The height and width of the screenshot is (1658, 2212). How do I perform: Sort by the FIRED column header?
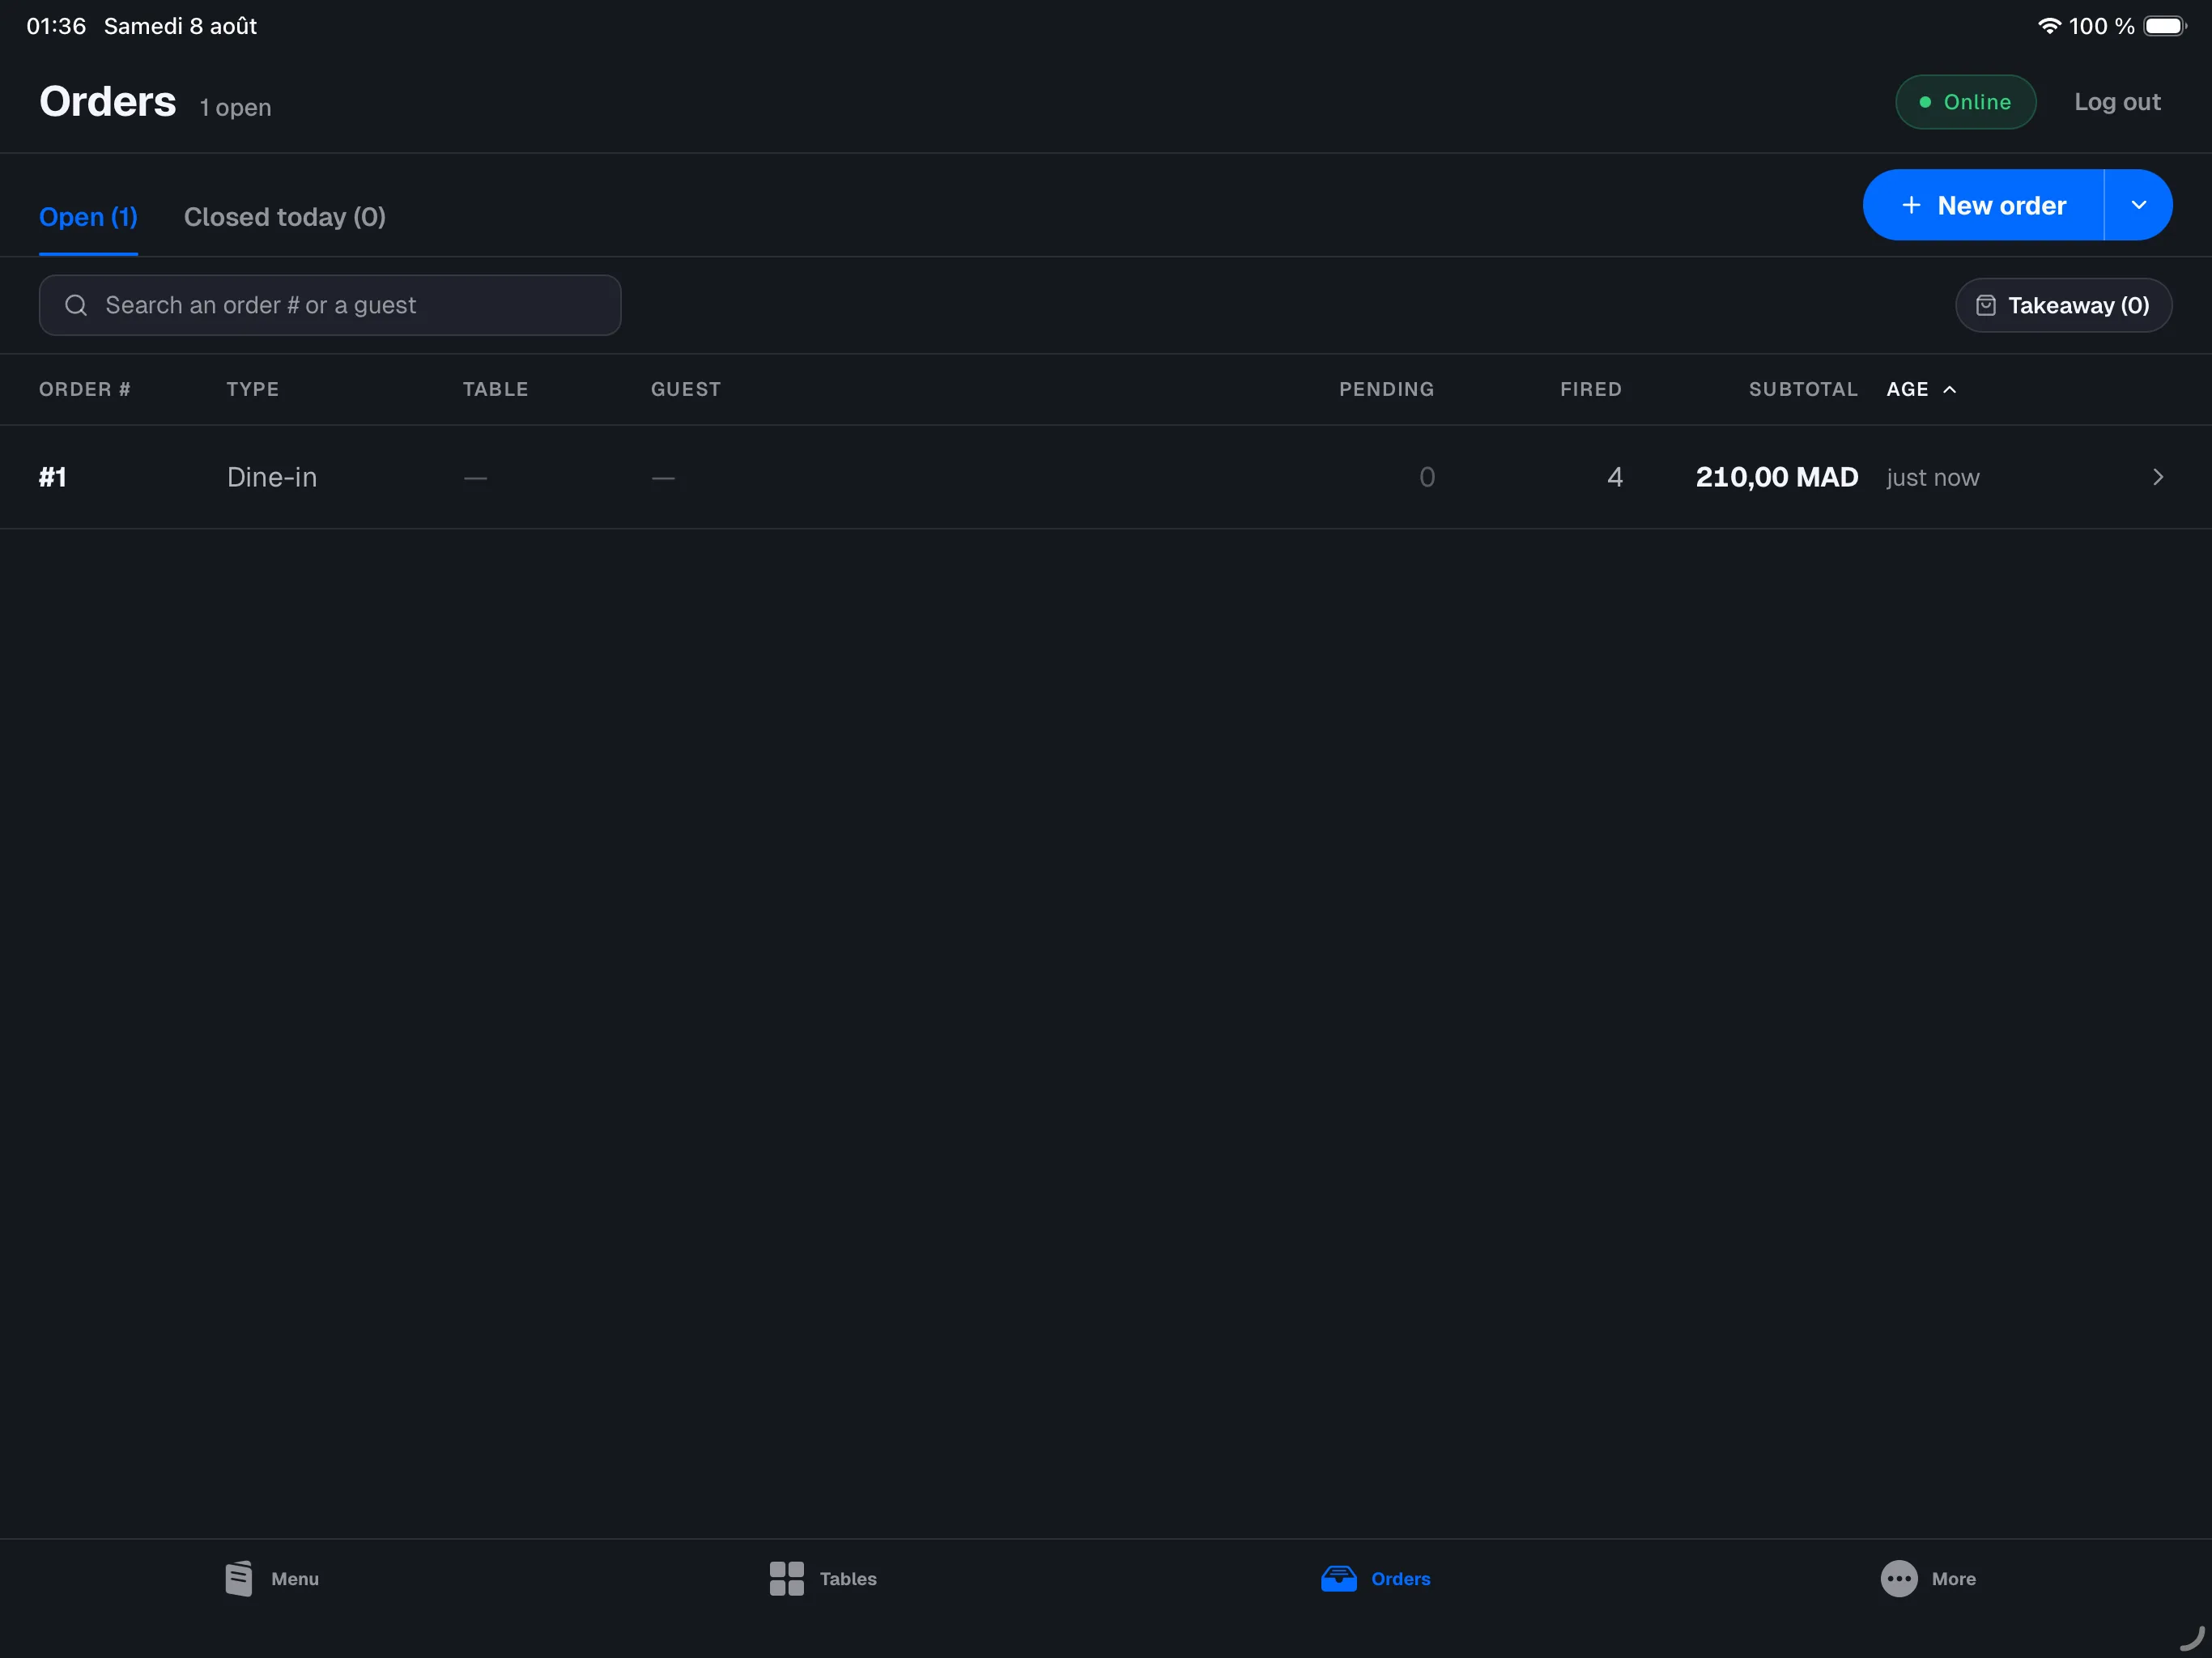[x=1590, y=389]
